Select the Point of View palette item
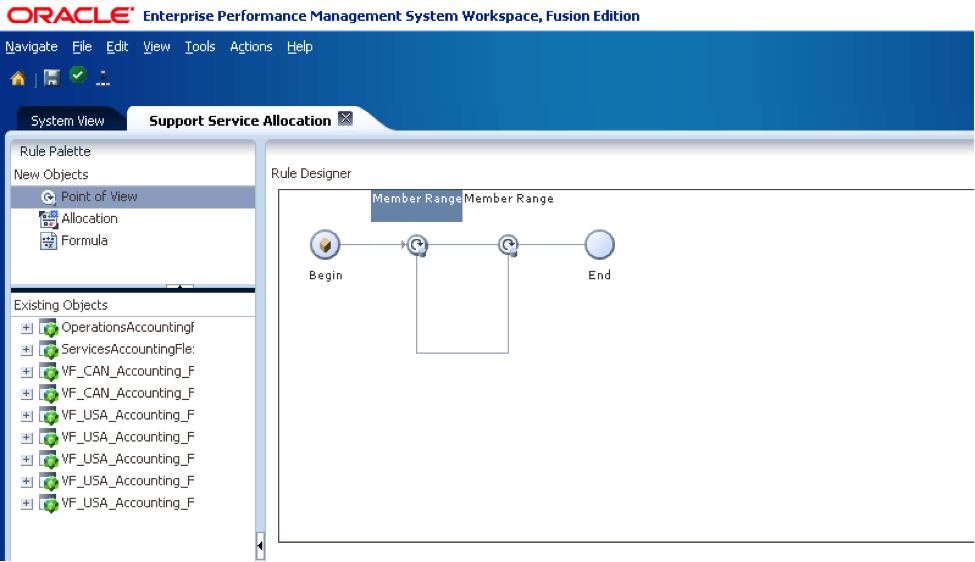Viewport: 975px width, 562px height. (x=133, y=196)
